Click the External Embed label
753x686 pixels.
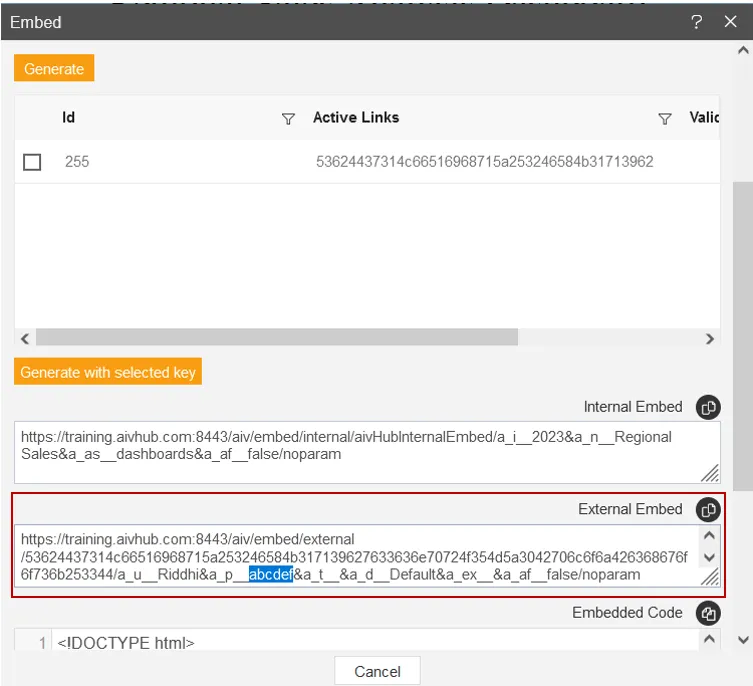click(x=630, y=509)
